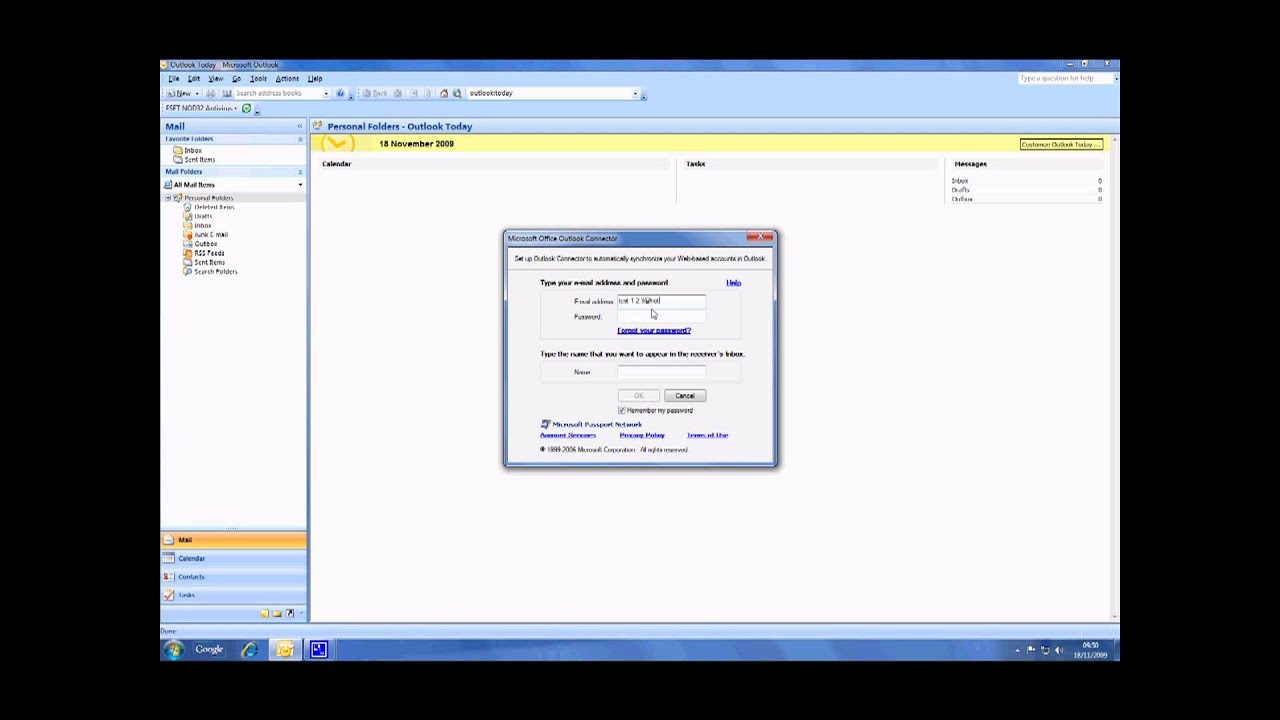Click the Action Center flag tray icon
The width and height of the screenshot is (1280, 720).
click(1031, 650)
